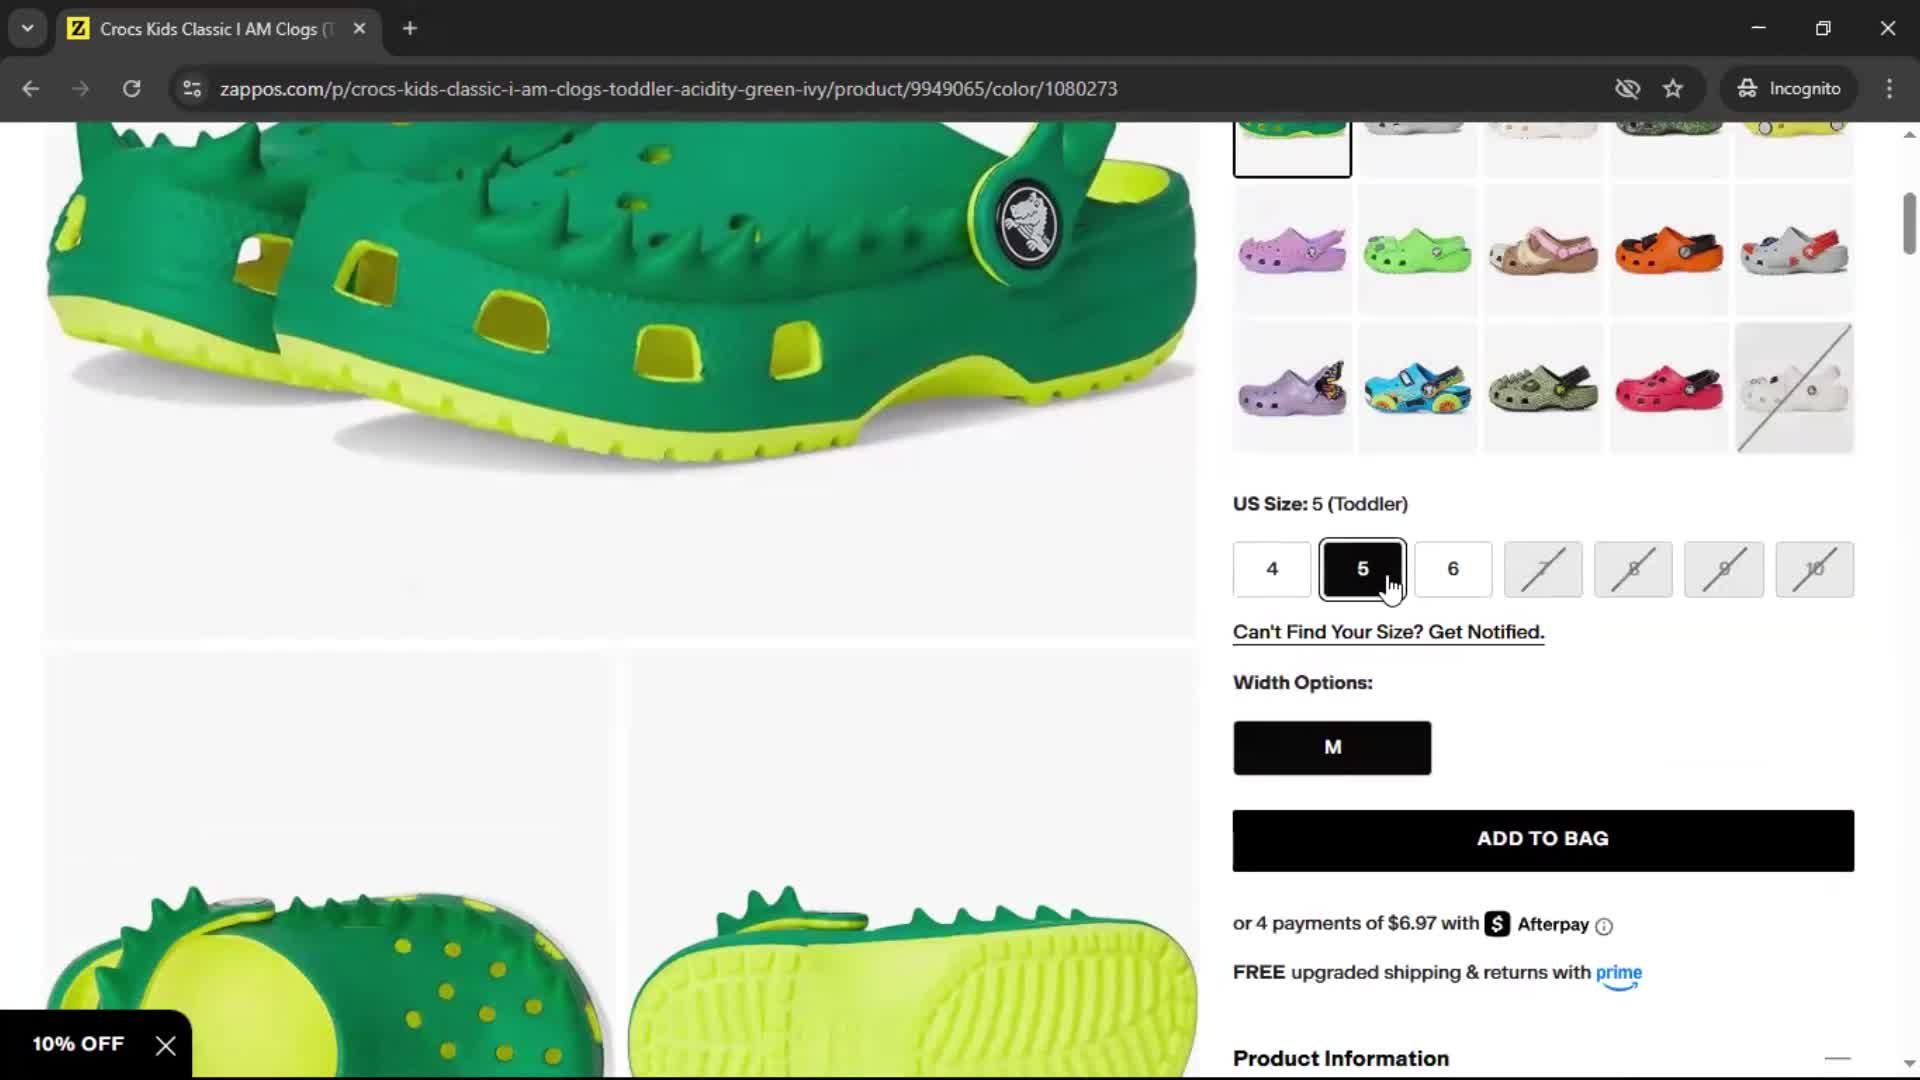Open the top-view clog product image

[x=325, y=865]
